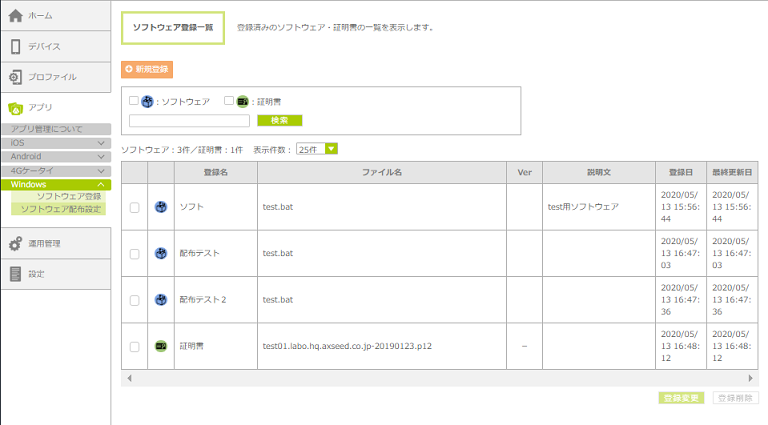
Task: Click the software icon in 配布テスト row
Action: [160, 254]
